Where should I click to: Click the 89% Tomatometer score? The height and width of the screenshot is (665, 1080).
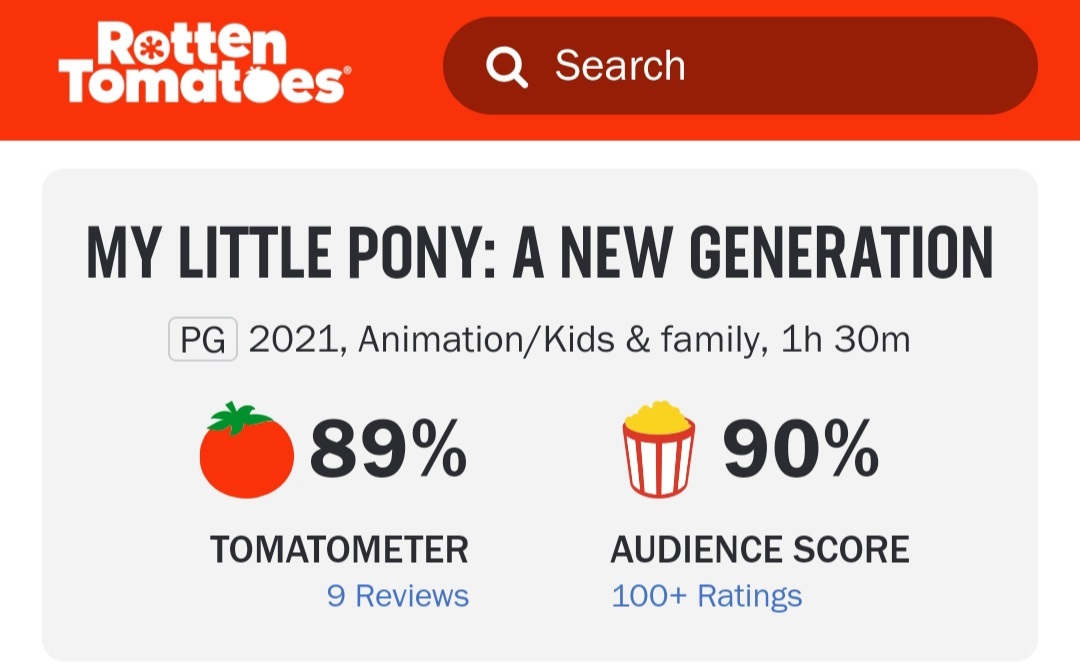click(x=388, y=449)
